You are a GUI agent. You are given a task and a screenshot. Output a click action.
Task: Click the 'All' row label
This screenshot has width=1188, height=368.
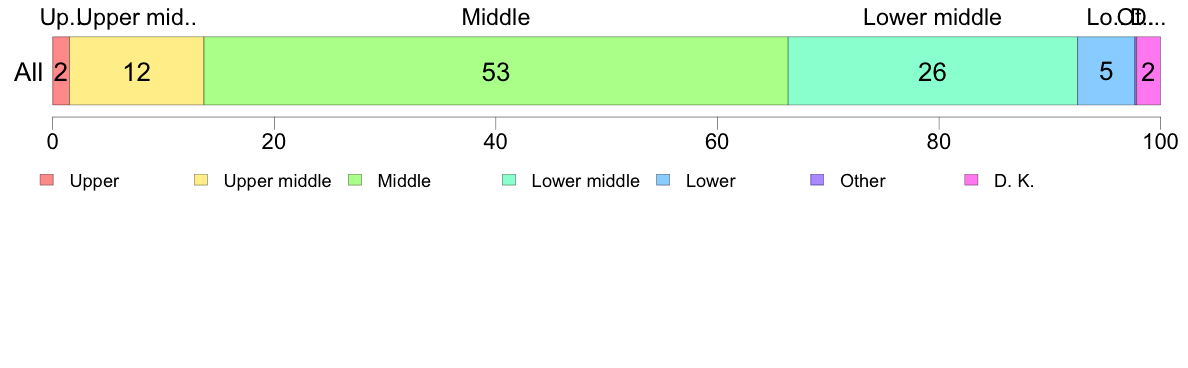pyautogui.click(x=29, y=72)
